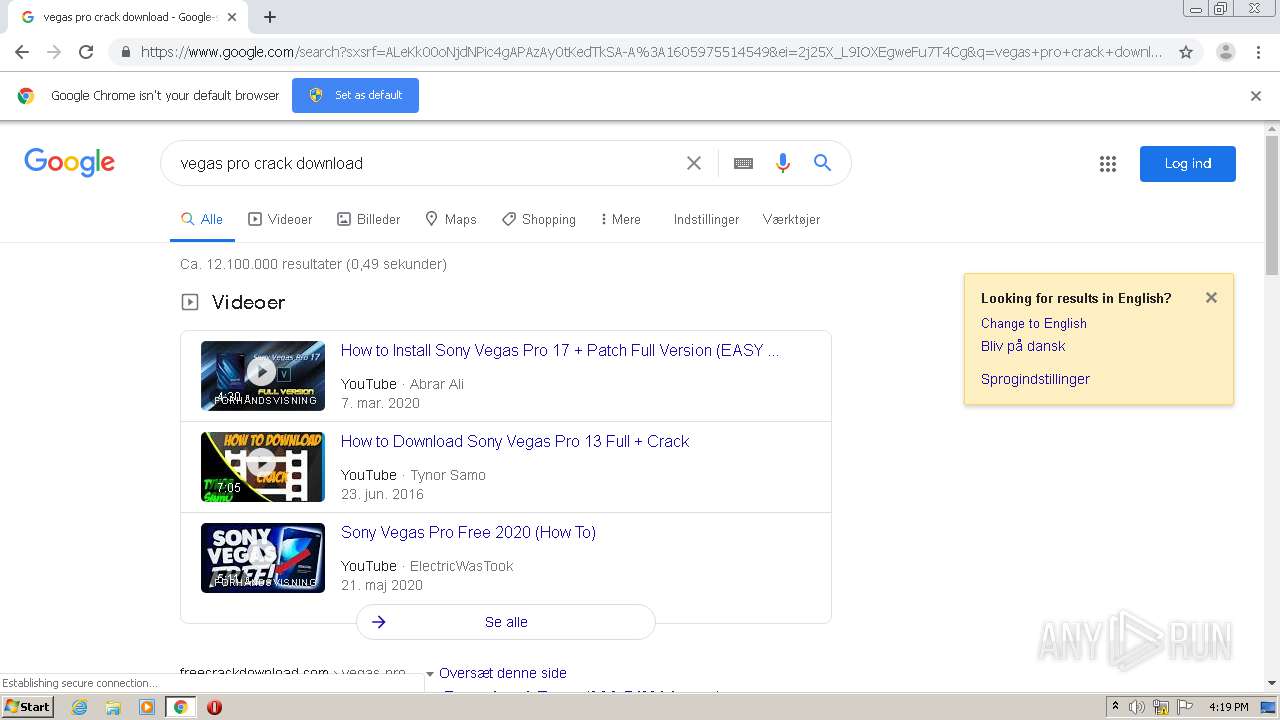1280x720 pixels.
Task: Reload the current page
Action: tap(86, 52)
